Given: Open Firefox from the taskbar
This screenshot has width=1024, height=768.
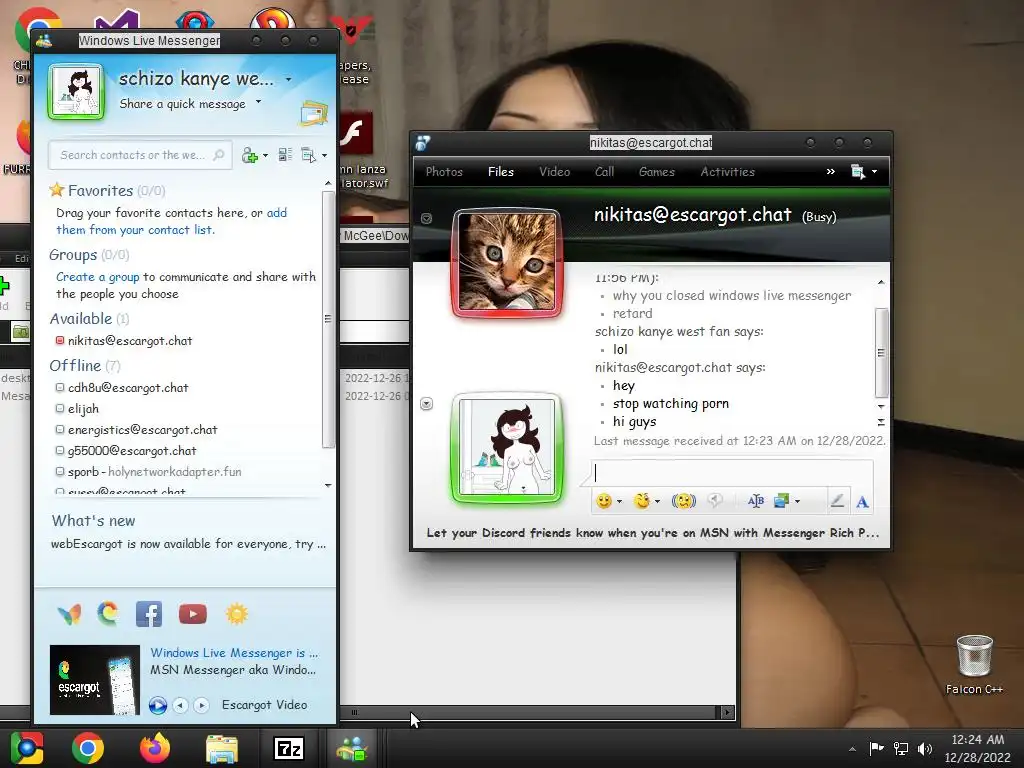Looking at the screenshot, I should pyautogui.click(x=155, y=748).
